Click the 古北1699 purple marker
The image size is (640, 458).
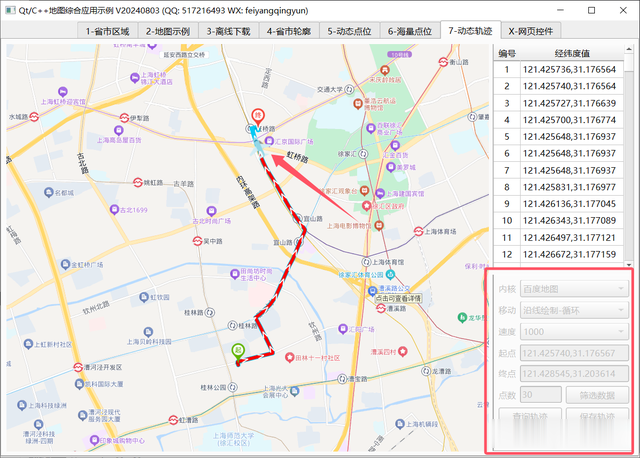click(x=115, y=210)
